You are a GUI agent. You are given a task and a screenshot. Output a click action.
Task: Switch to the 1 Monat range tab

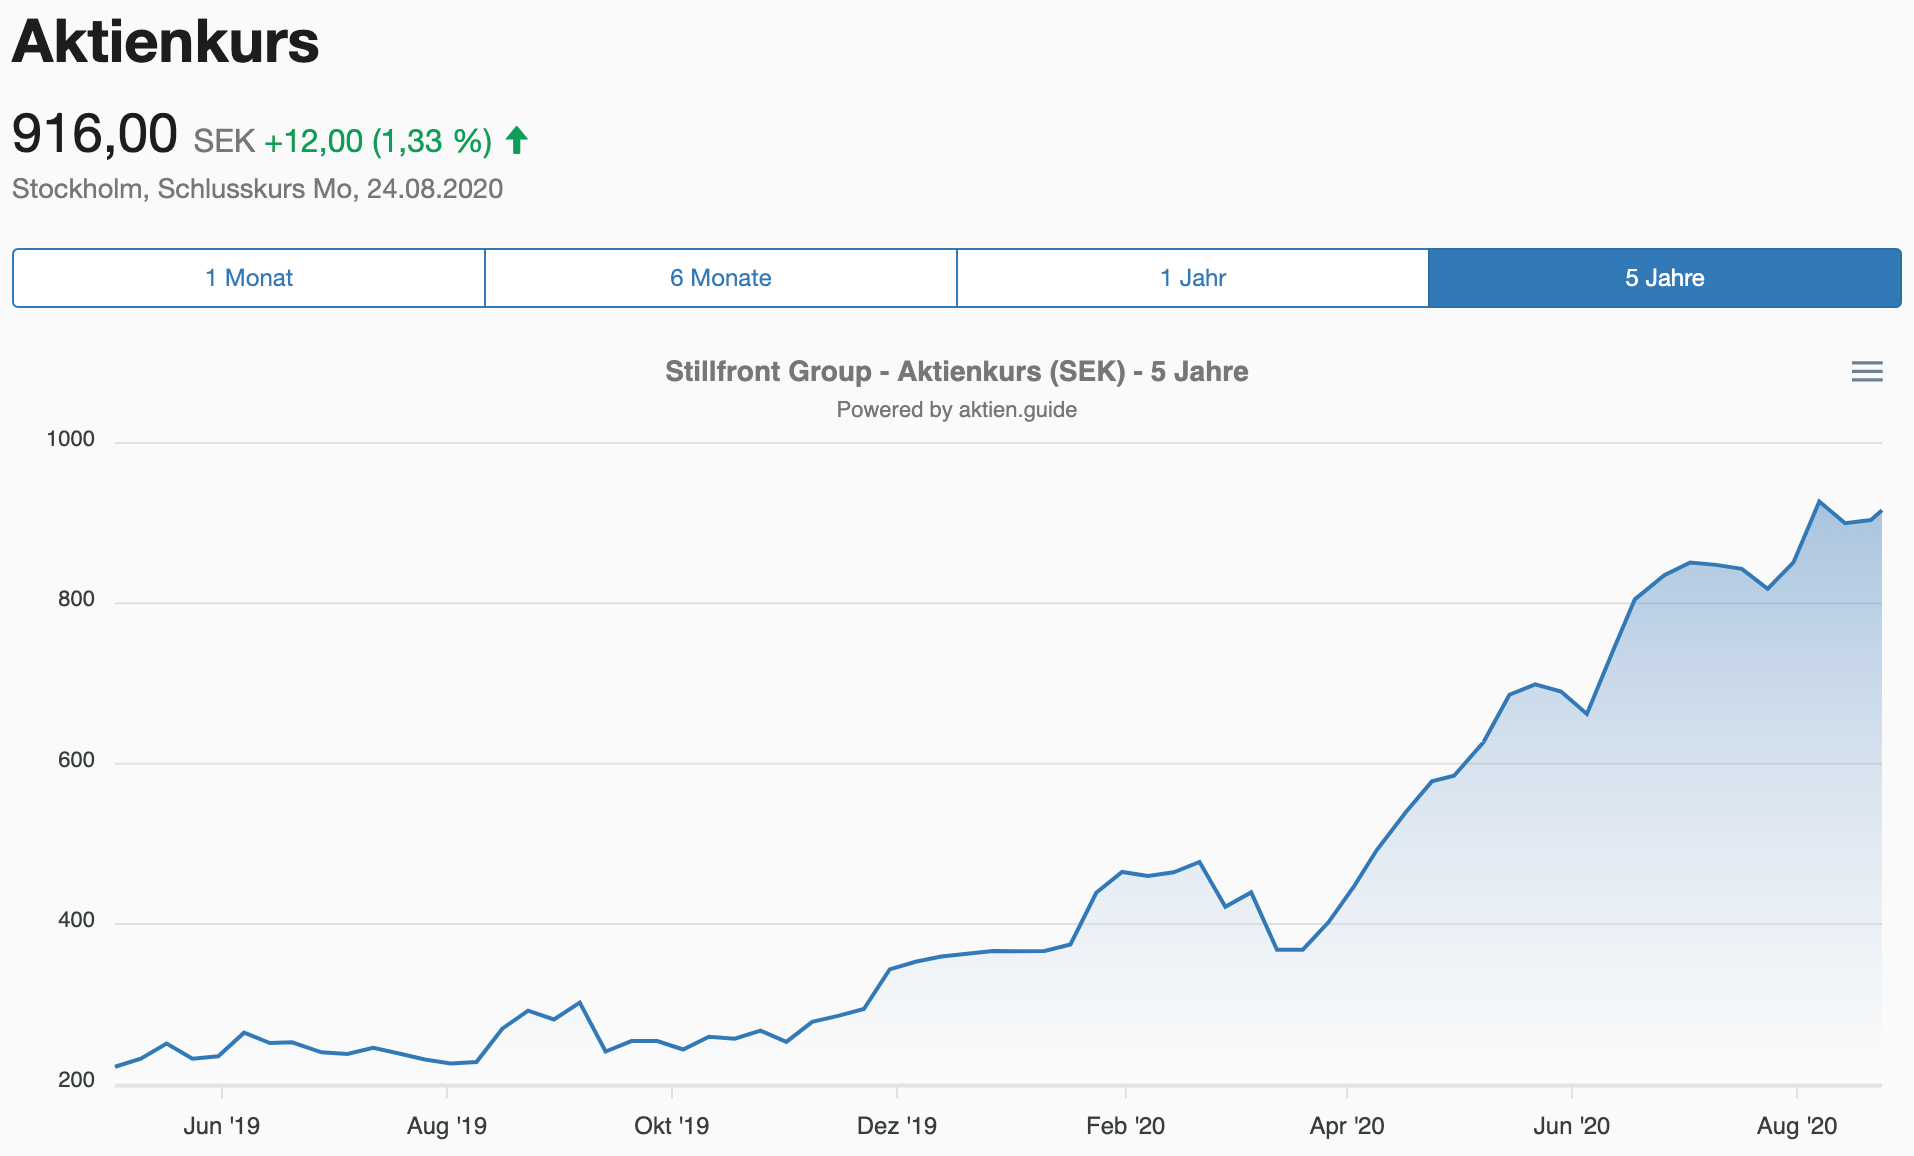[249, 278]
